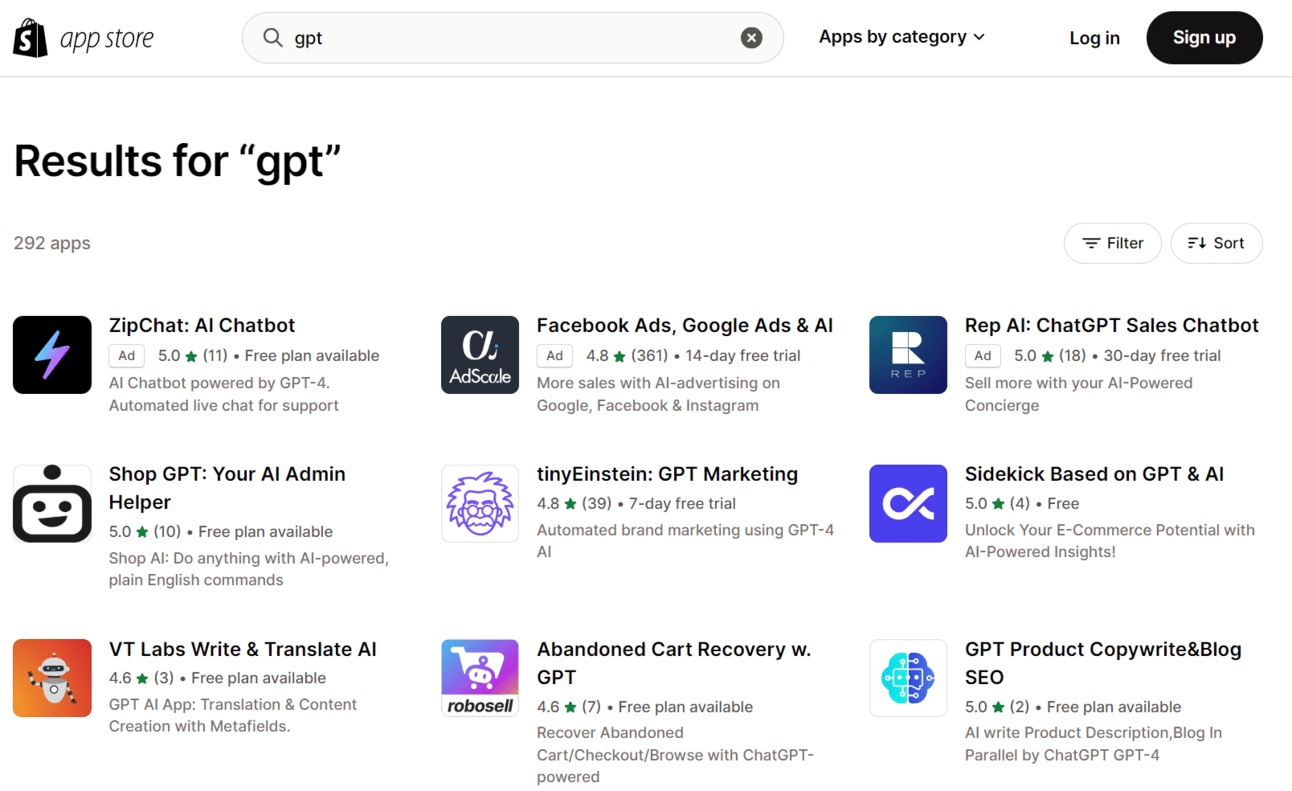Open VT Labs Write & Translate AI title
Screen dimensions: 1292x791
pos(243,649)
